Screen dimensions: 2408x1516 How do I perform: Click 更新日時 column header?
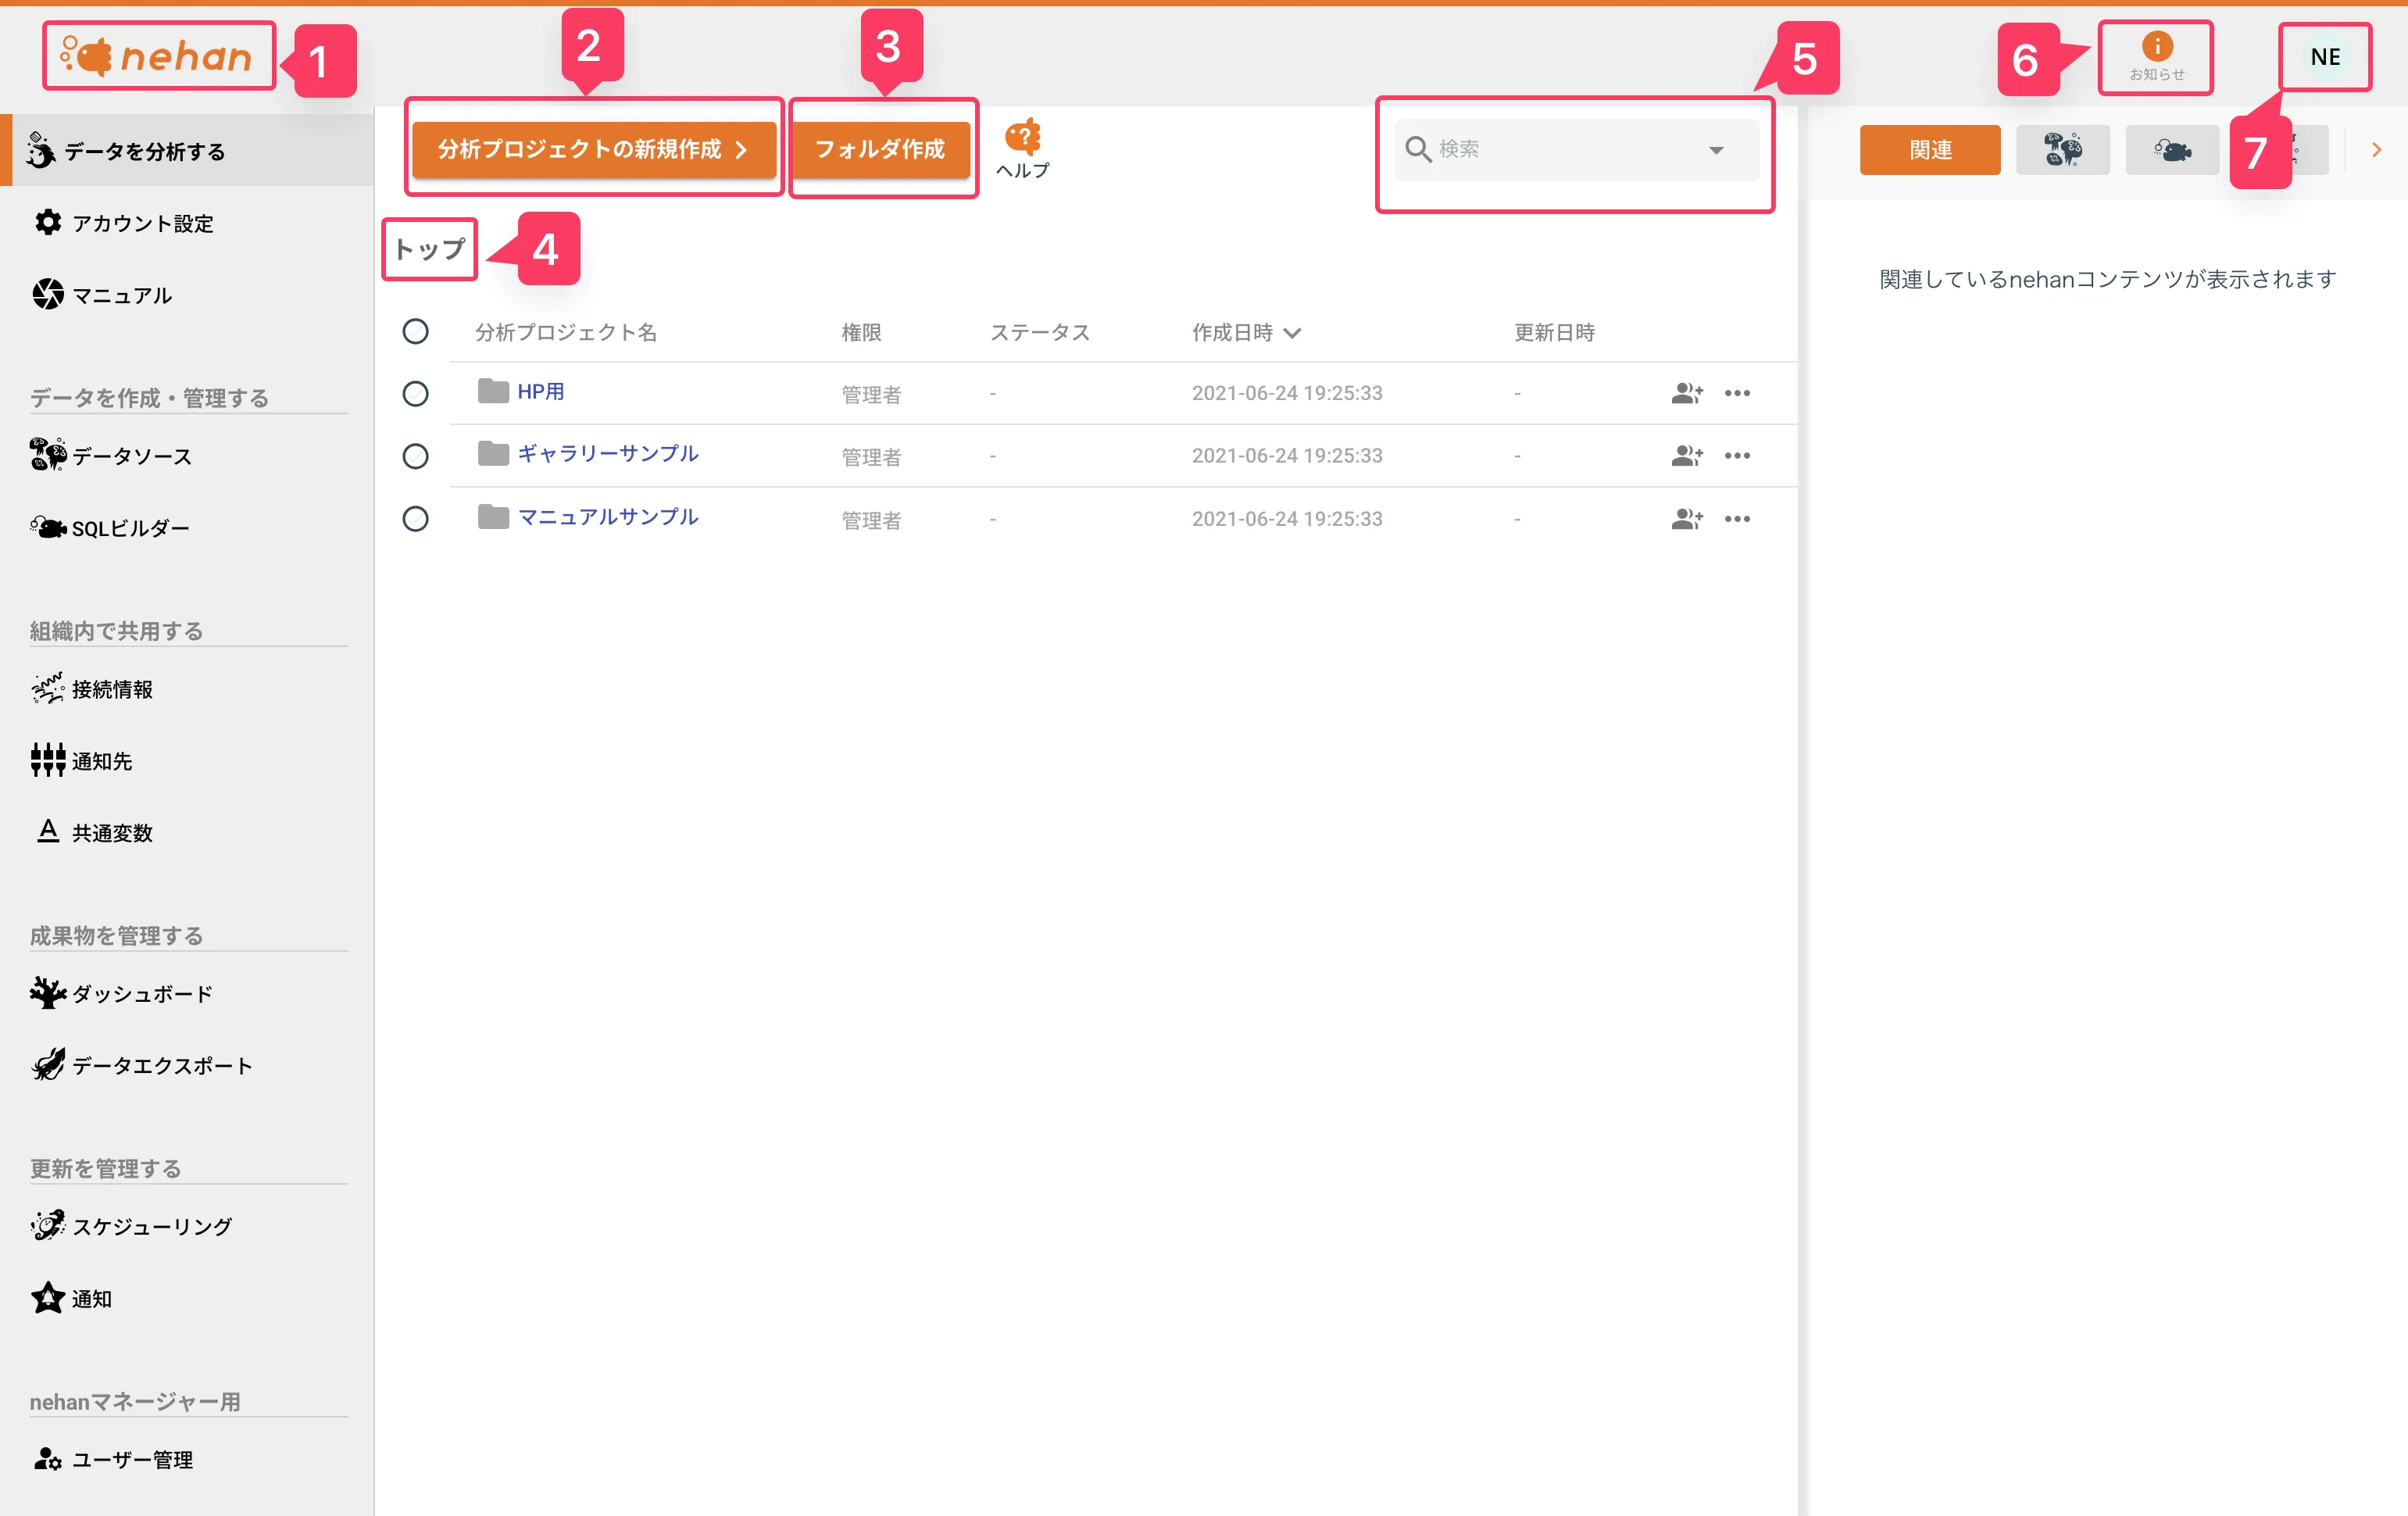pyautogui.click(x=1554, y=332)
